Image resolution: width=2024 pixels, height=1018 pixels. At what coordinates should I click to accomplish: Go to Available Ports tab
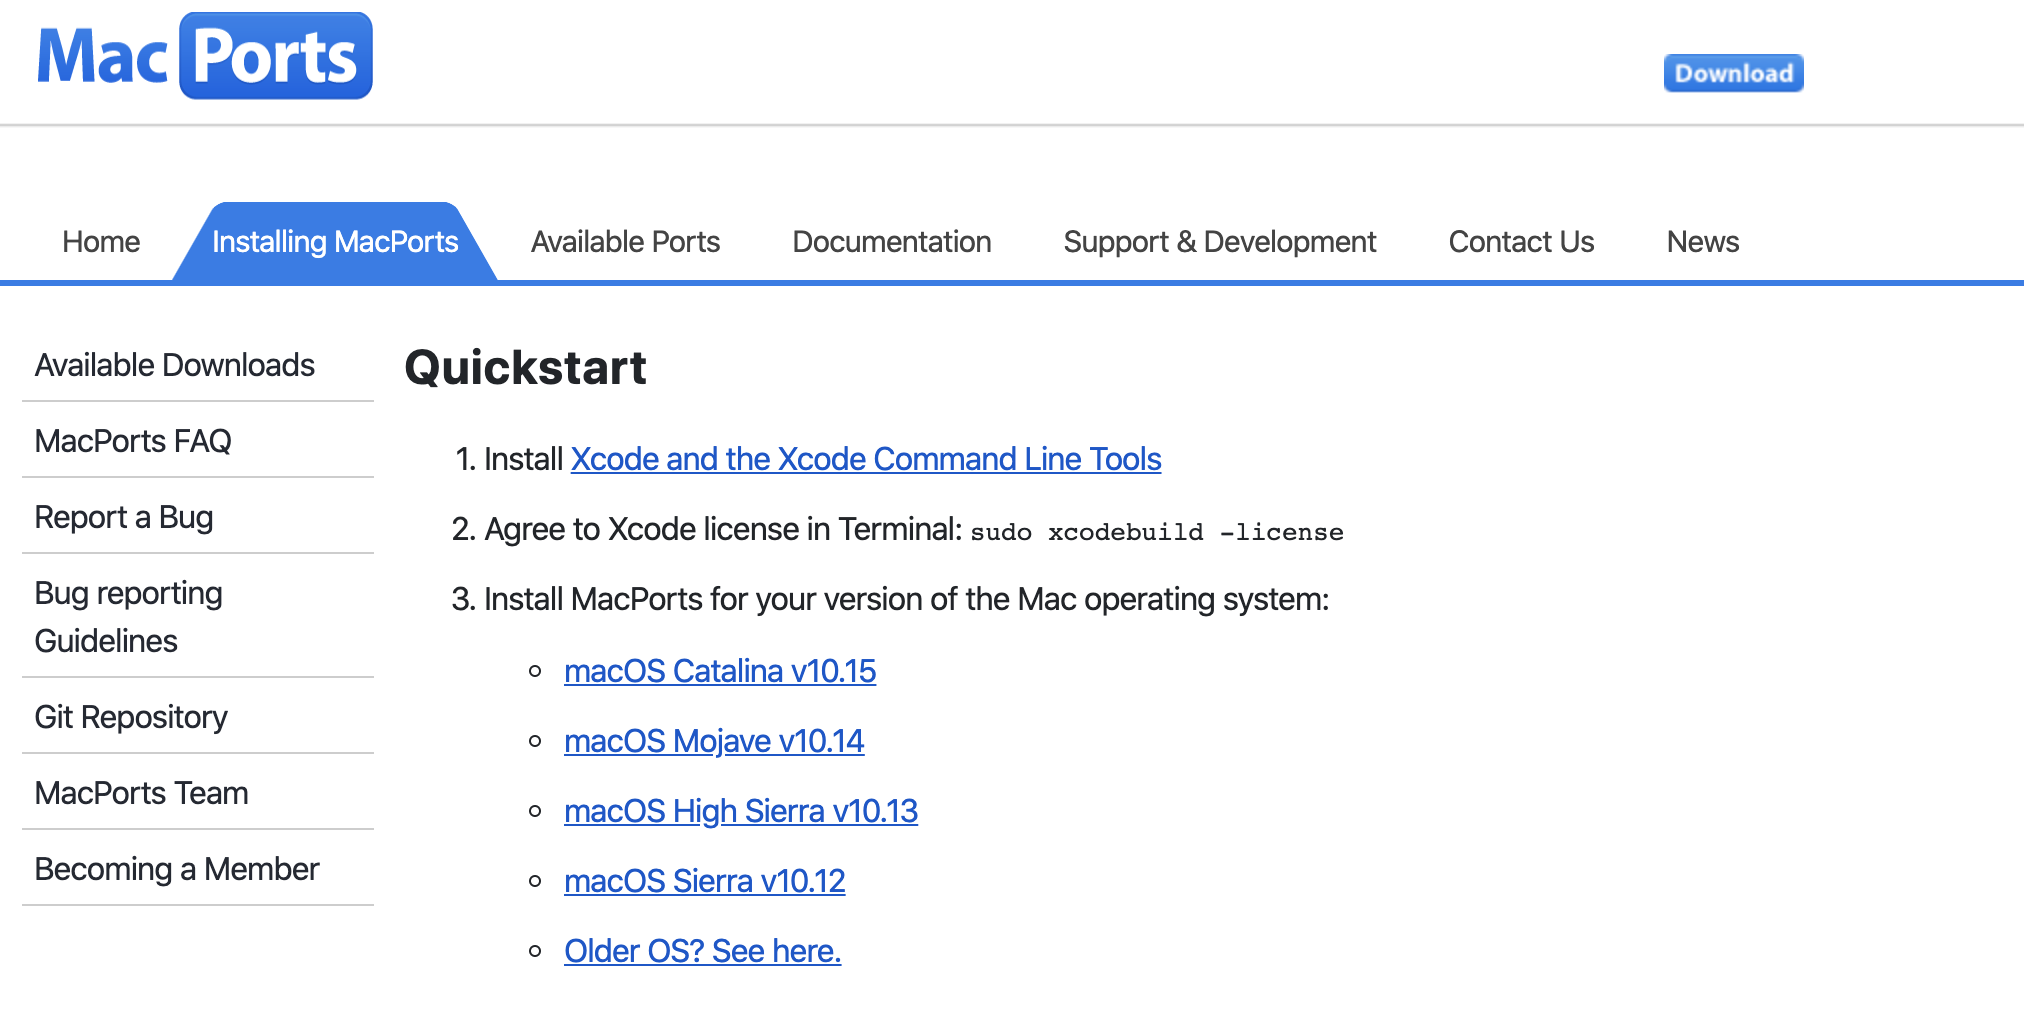point(625,242)
